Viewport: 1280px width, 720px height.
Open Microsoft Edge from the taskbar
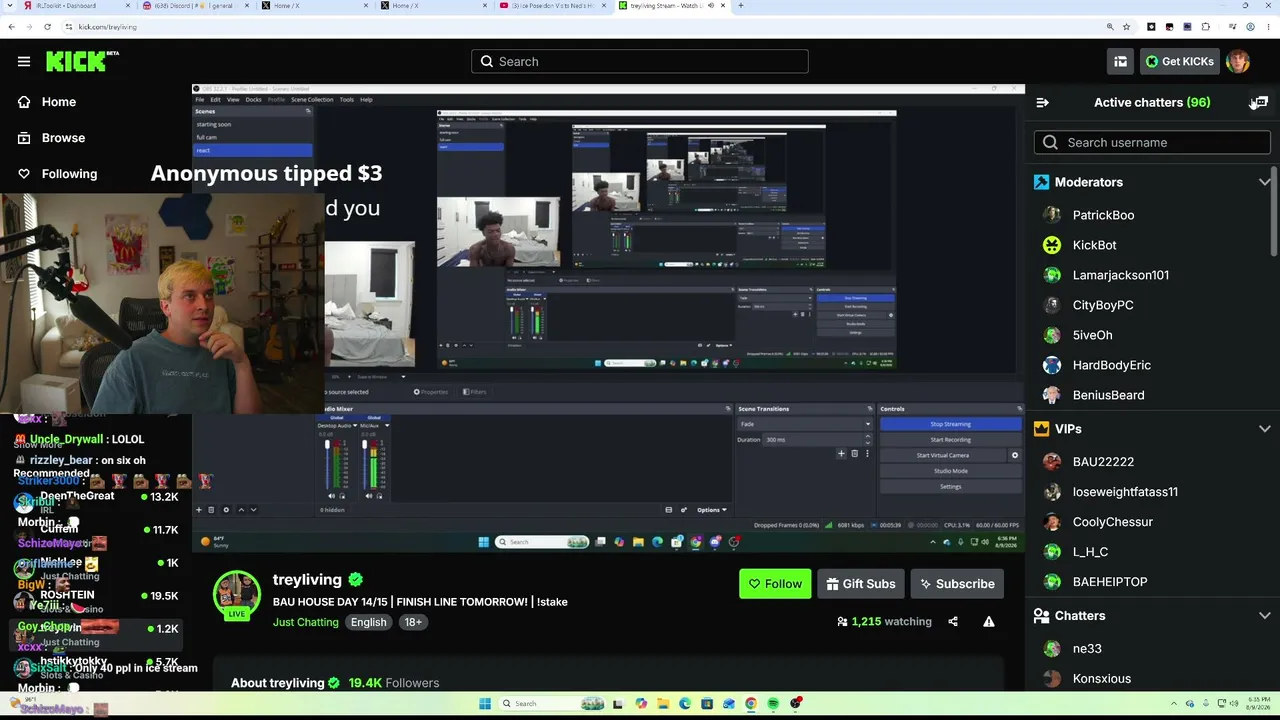coord(685,704)
